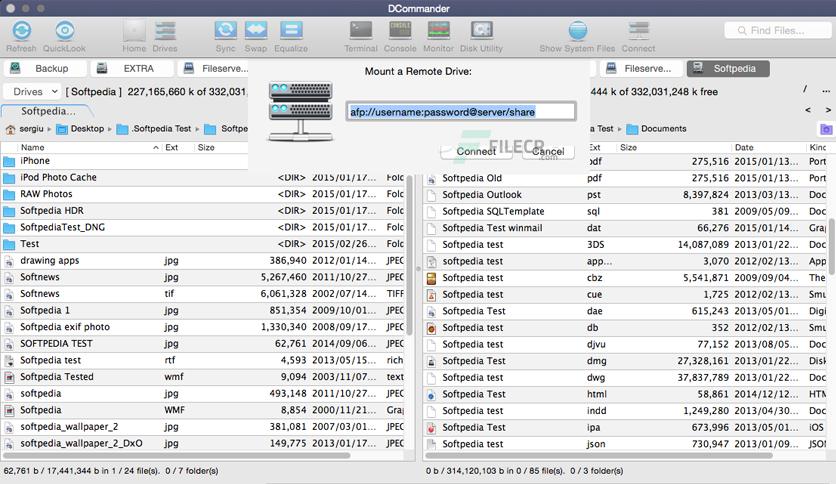Select Softpedia SQLTemplate sql file

coord(625,211)
